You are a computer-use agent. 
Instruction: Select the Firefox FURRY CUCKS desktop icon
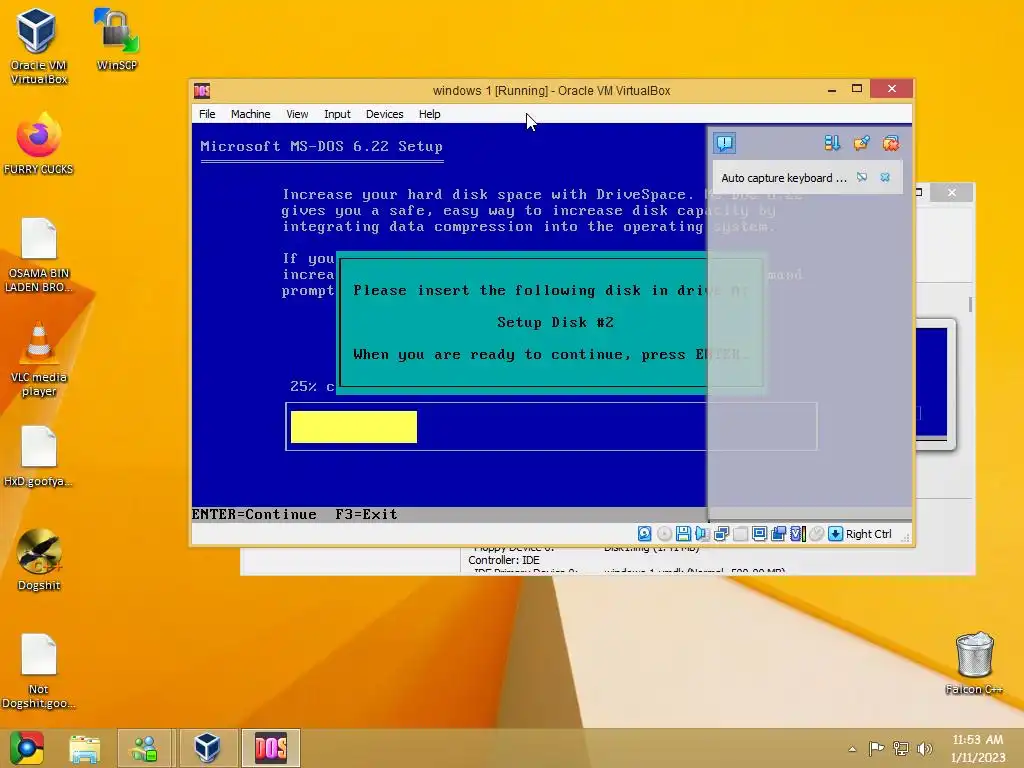(38, 143)
